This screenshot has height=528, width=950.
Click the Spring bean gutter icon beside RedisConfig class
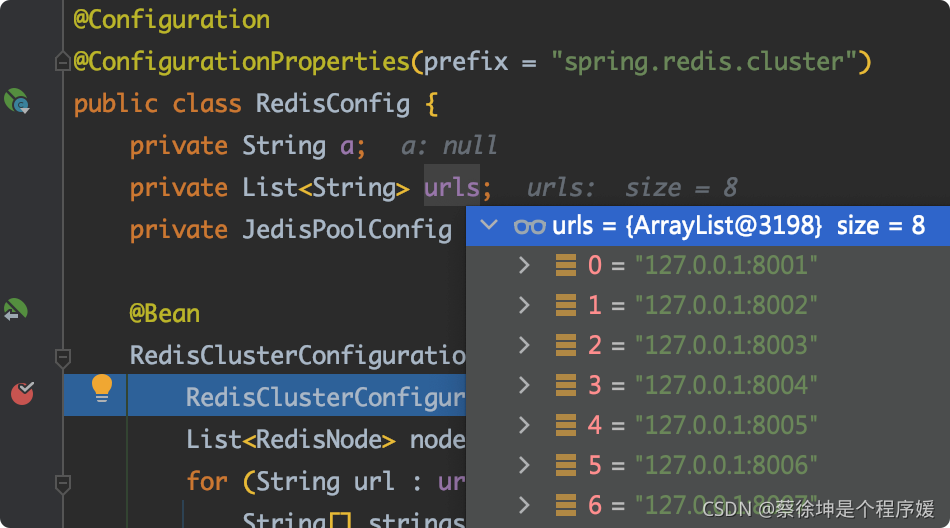point(17,101)
